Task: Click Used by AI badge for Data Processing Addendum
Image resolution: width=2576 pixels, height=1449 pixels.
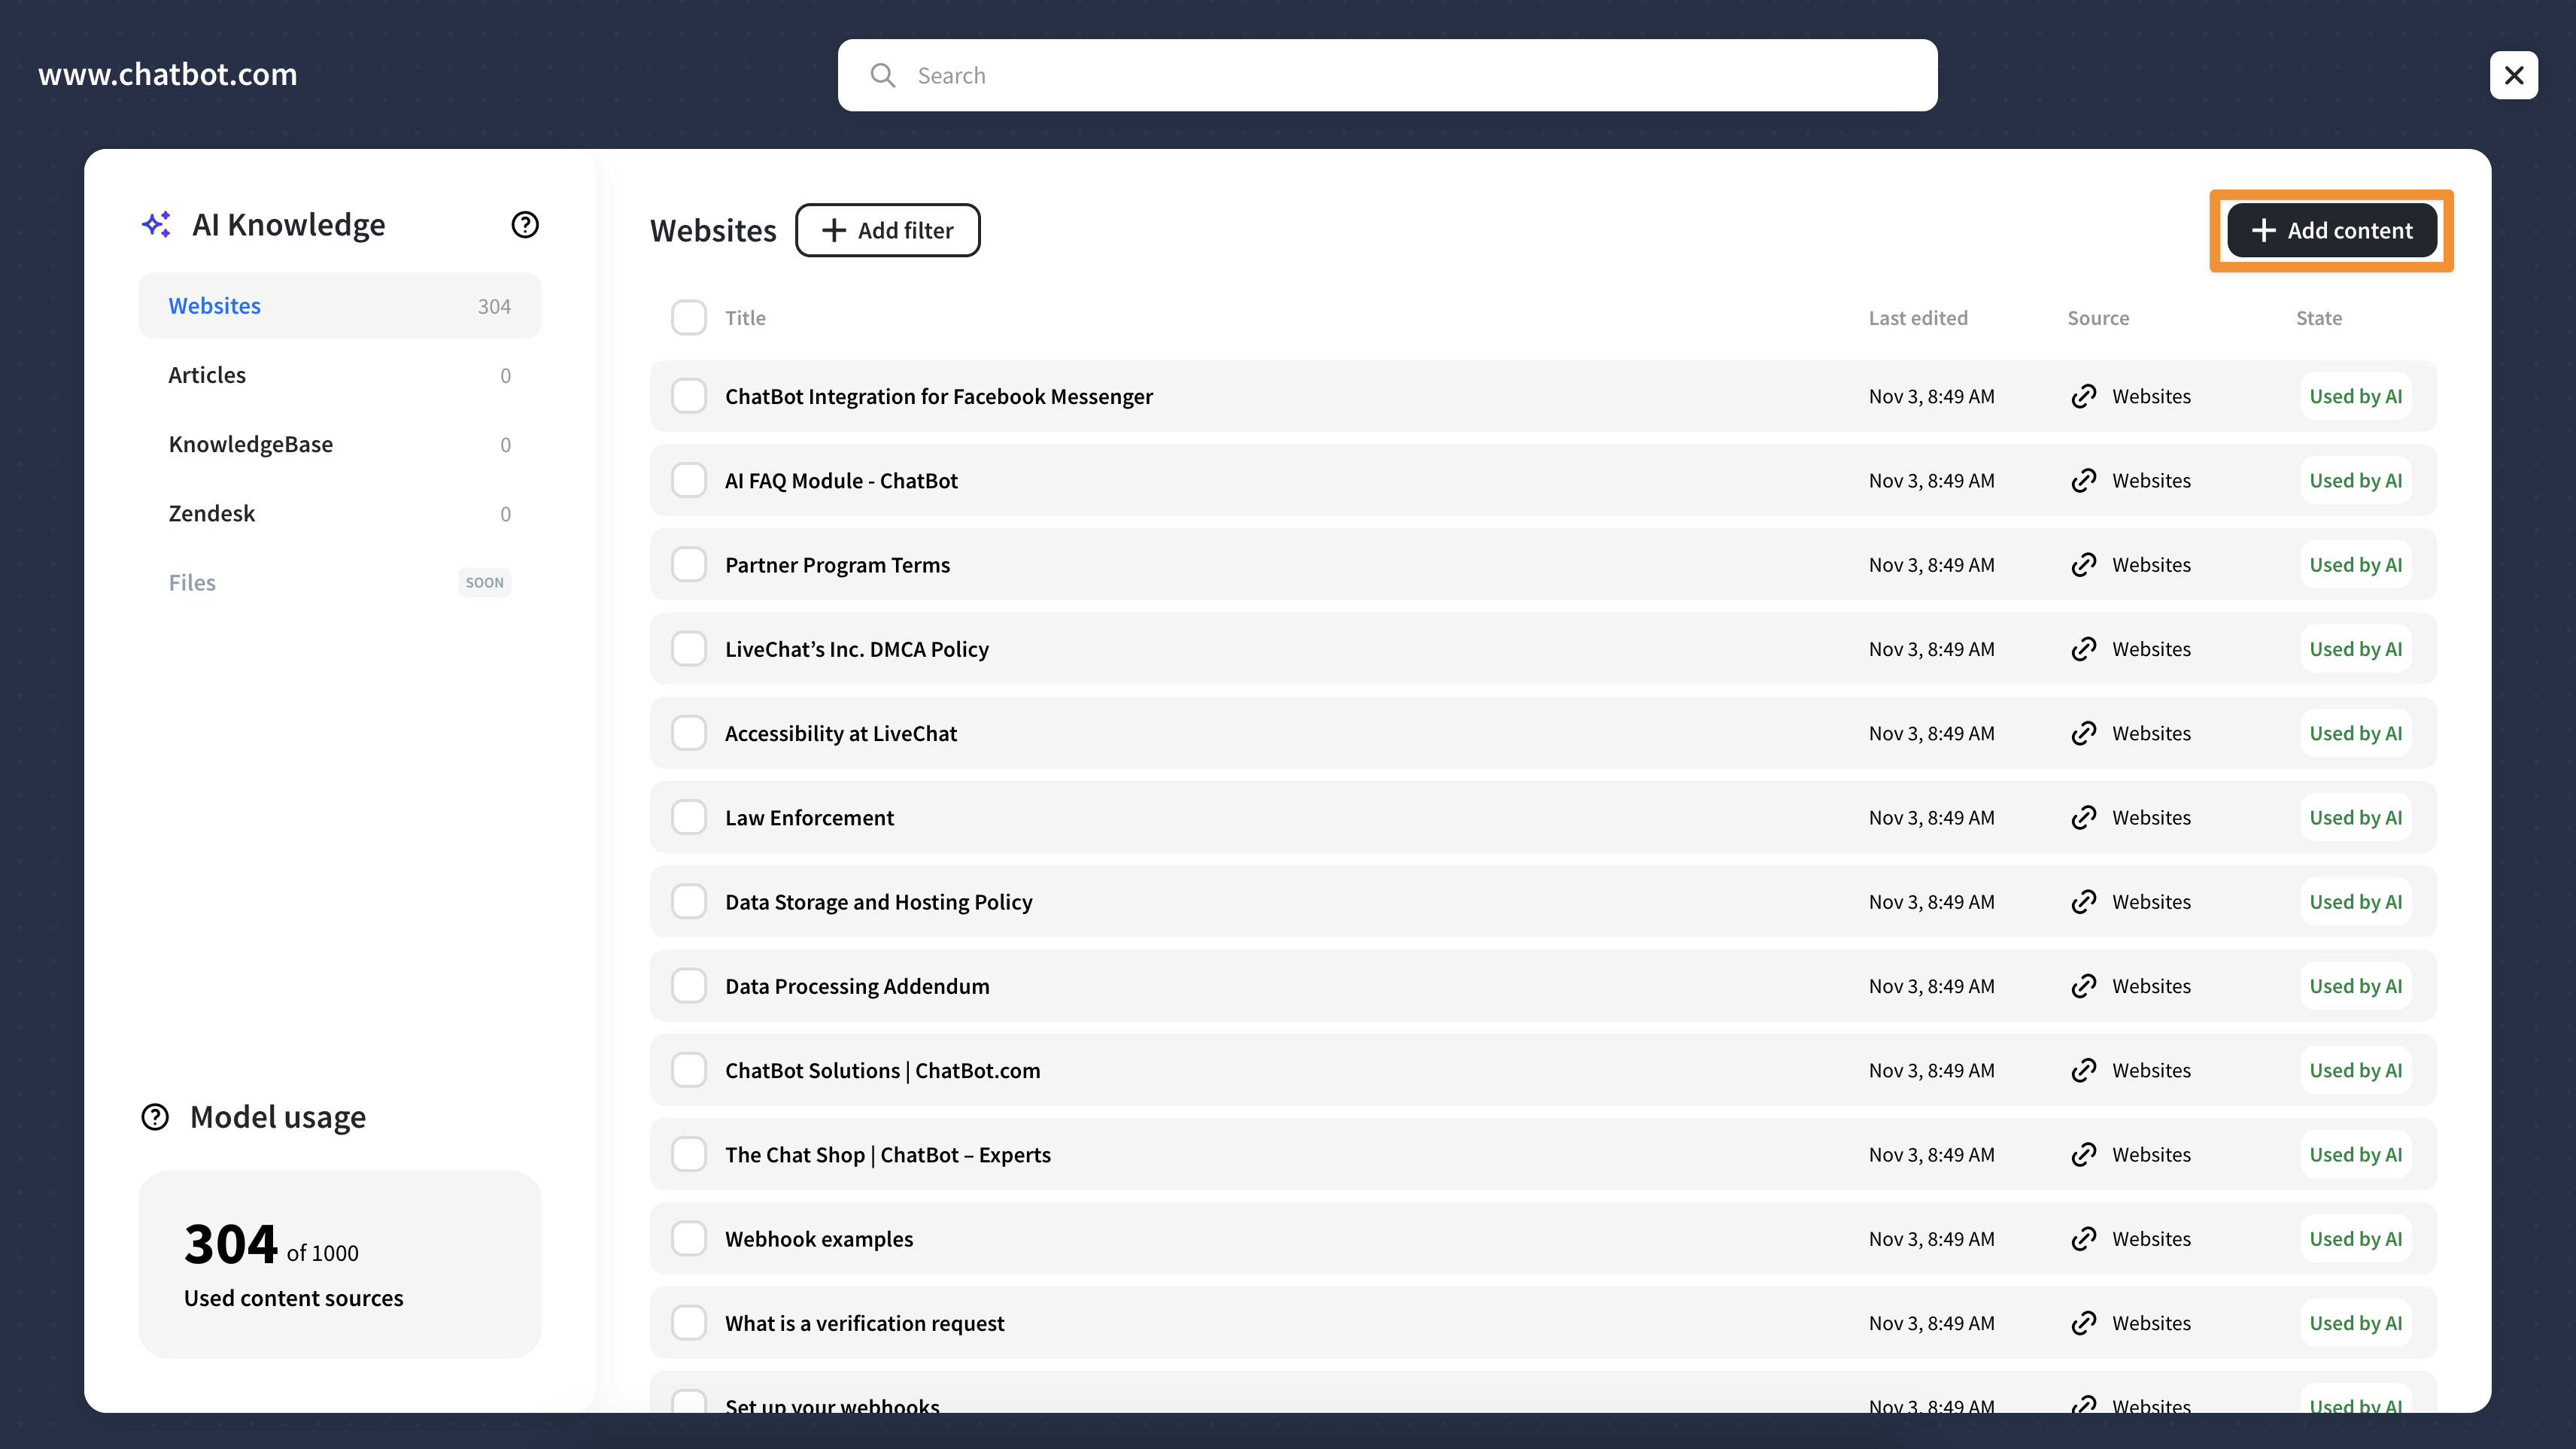Action: click(x=2355, y=986)
